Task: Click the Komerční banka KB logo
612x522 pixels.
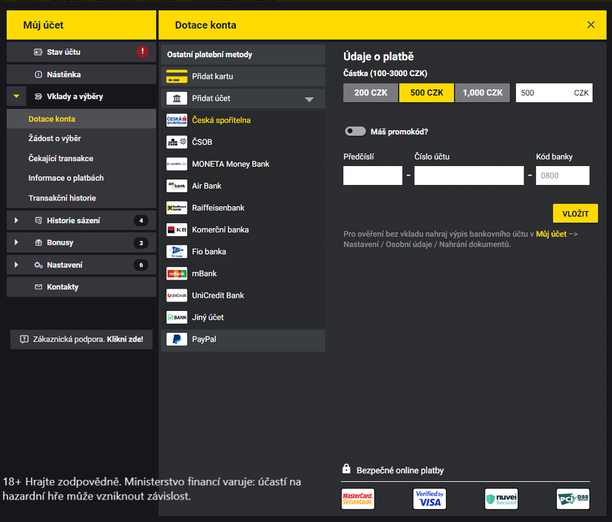Action: point(176,230)
